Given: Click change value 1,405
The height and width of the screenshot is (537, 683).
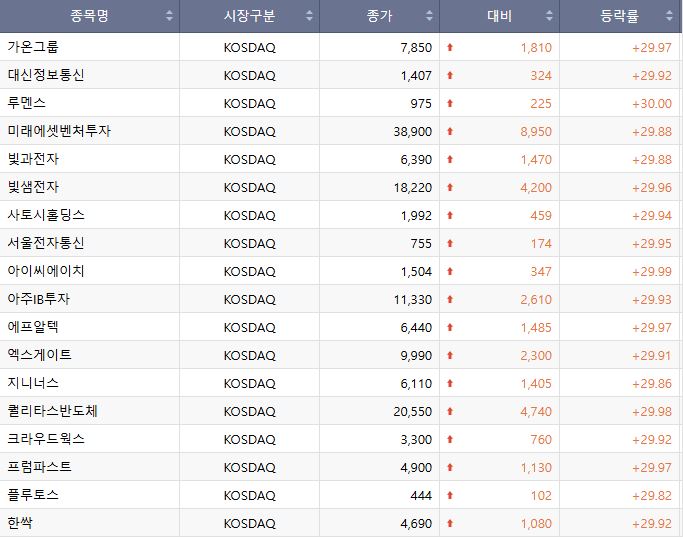Looking at the screenshot, I should (x=536, y=384).
